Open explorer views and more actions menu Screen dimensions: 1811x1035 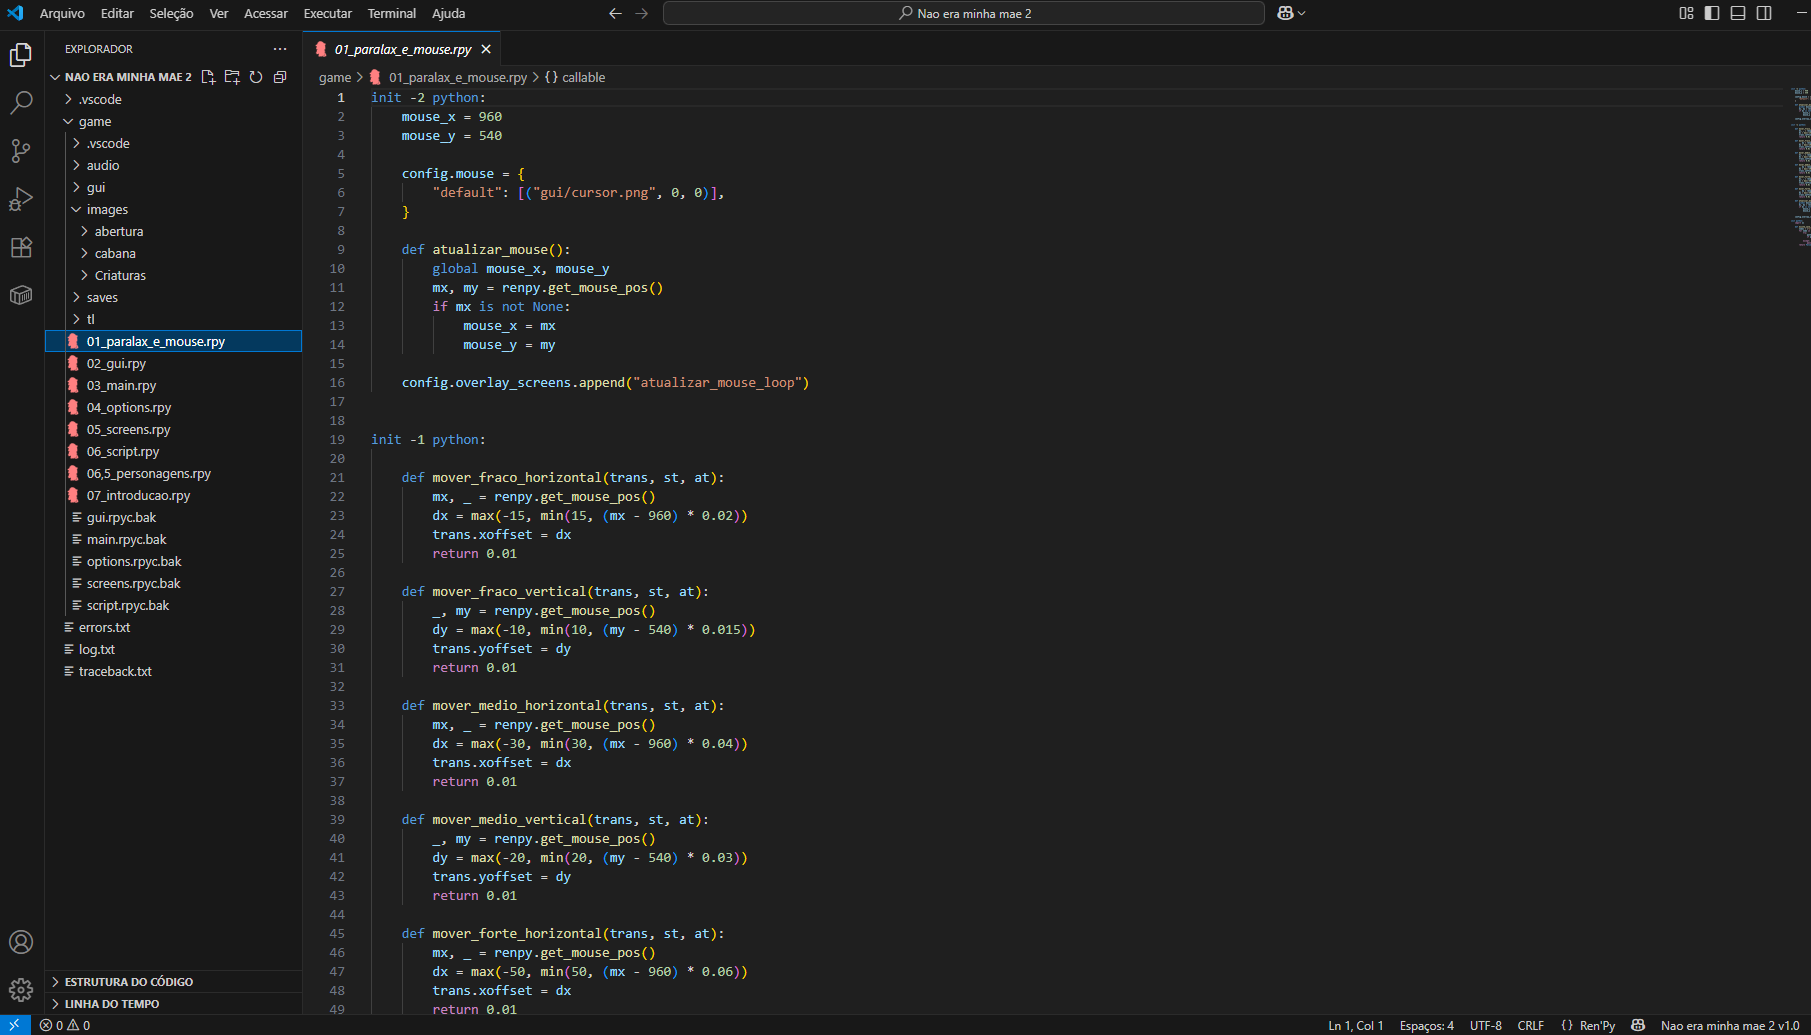pos(280,49)
